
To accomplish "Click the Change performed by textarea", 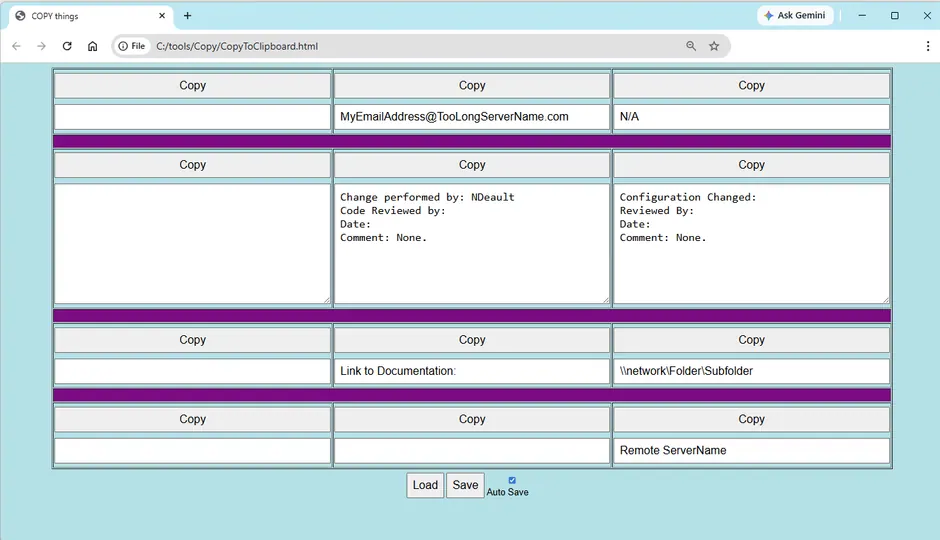I will 472,244.
